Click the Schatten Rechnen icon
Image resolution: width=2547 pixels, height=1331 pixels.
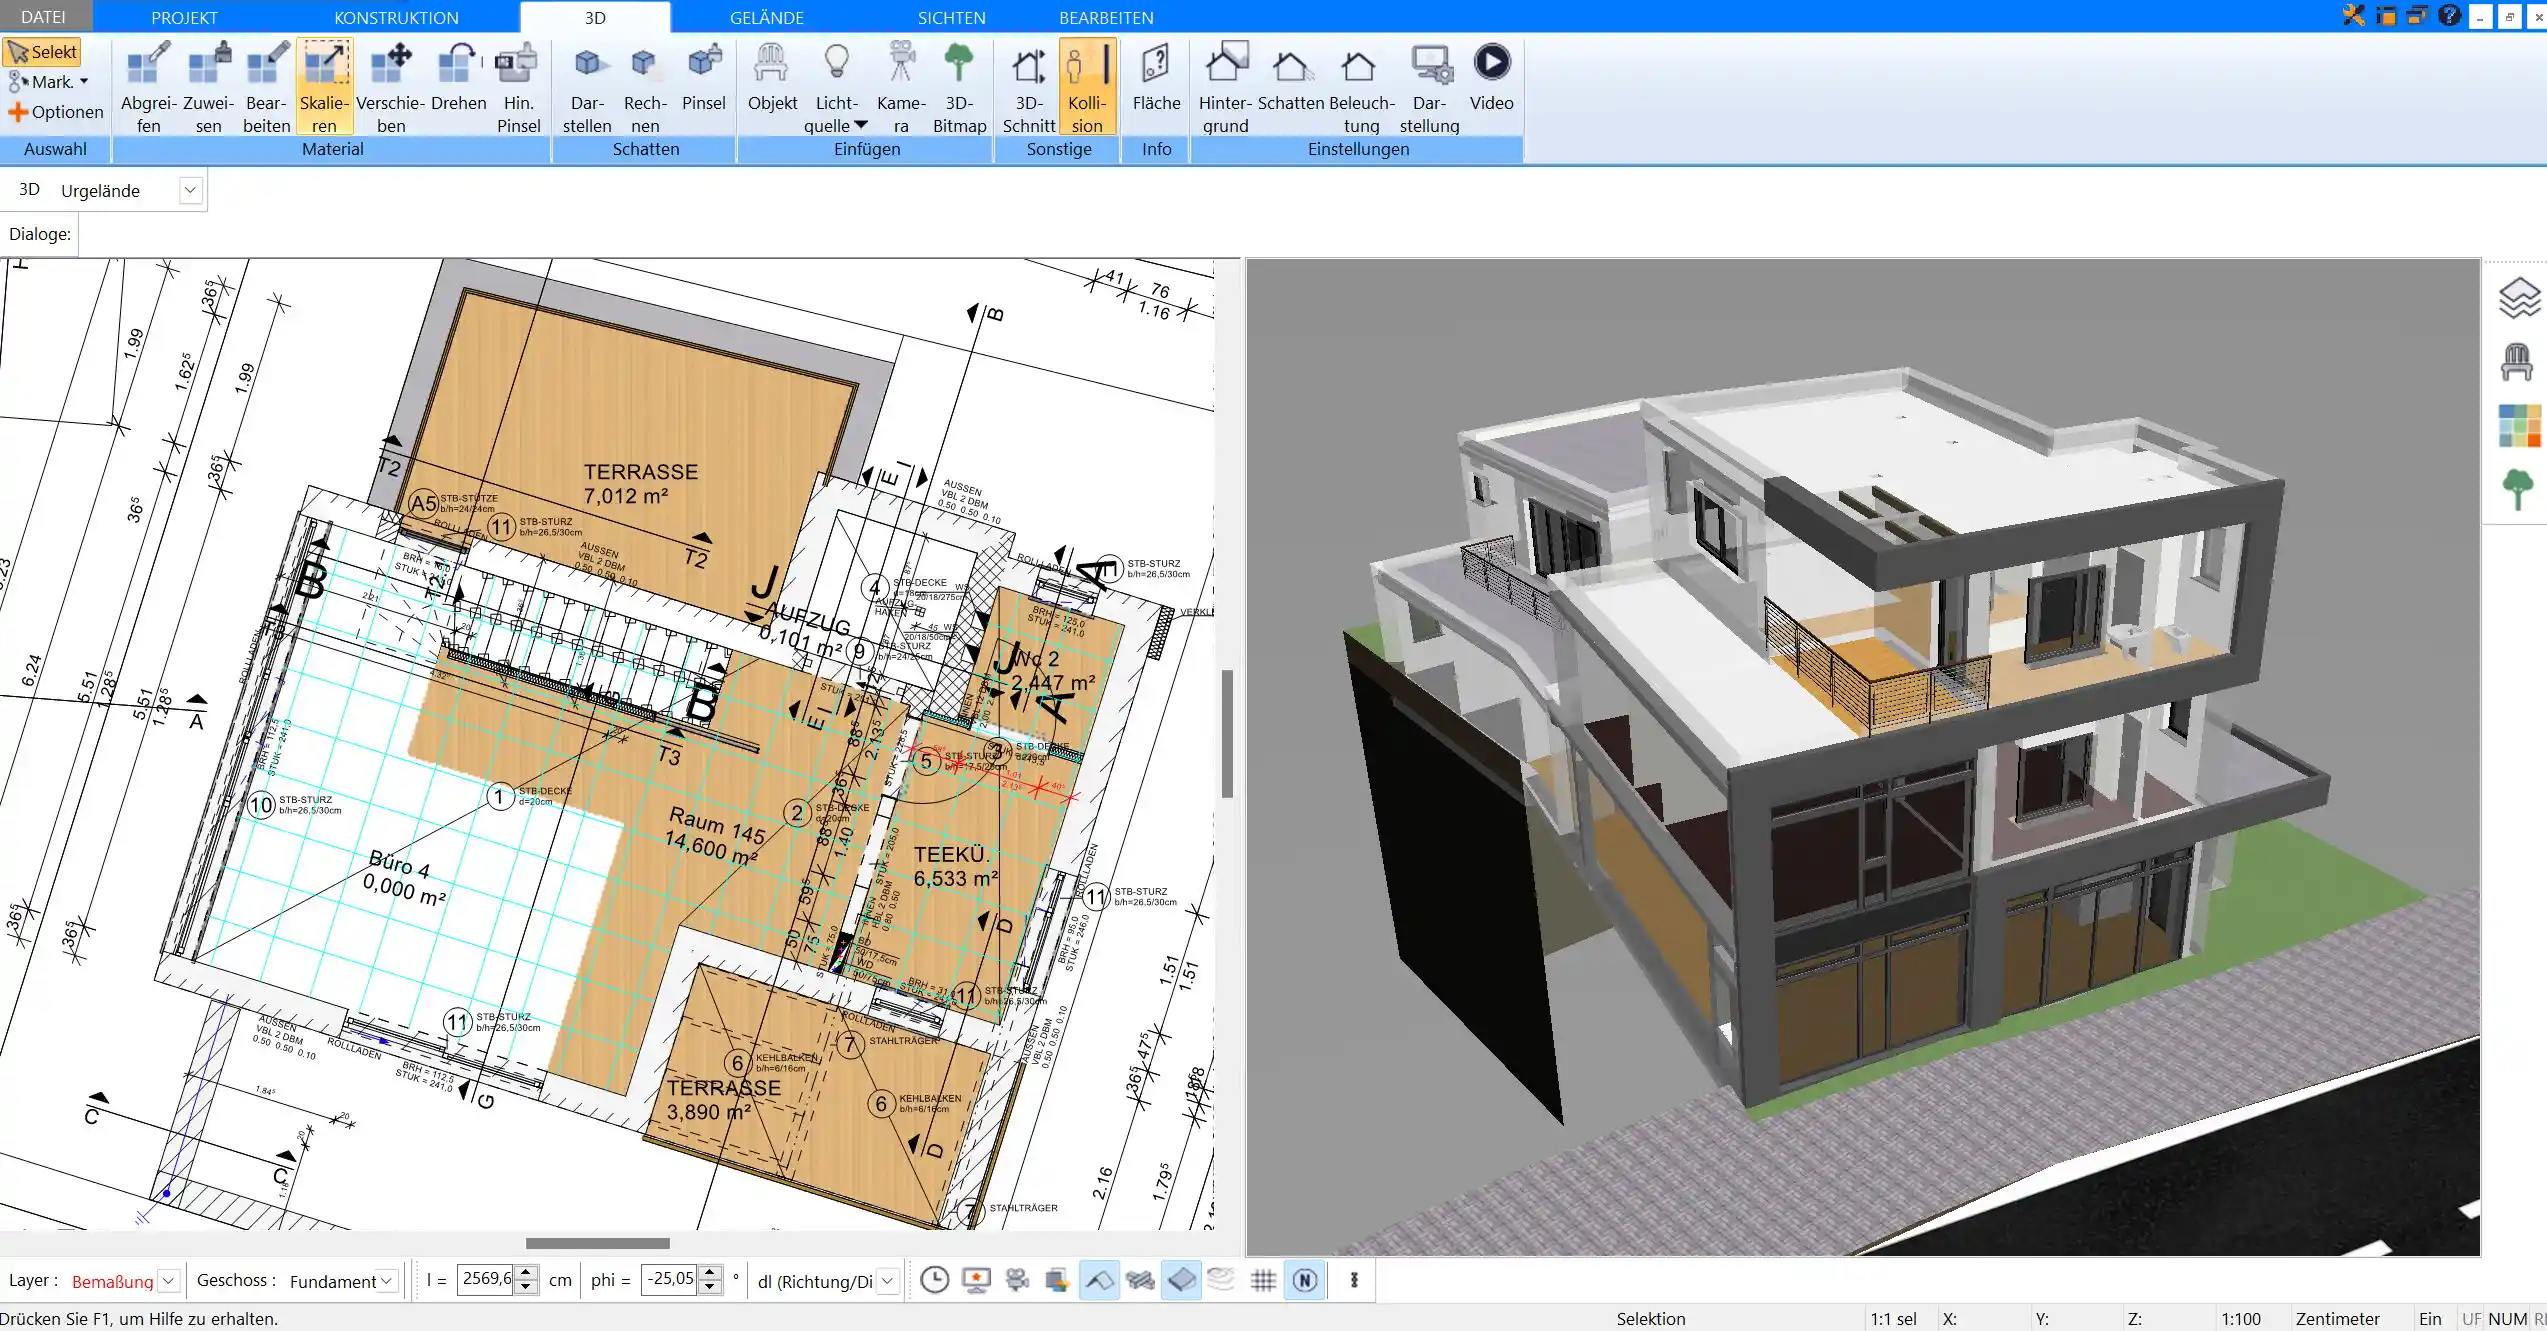645,87
